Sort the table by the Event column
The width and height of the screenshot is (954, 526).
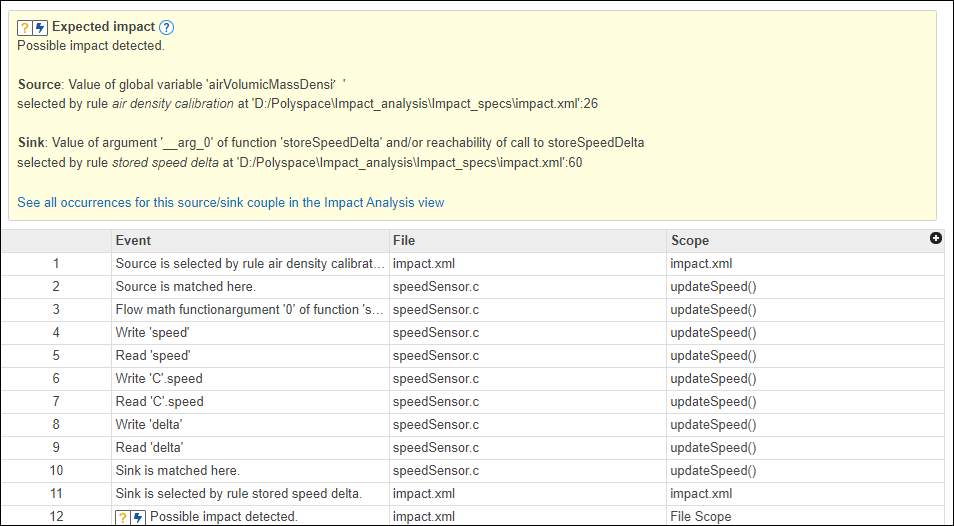(x=134, y=241)
